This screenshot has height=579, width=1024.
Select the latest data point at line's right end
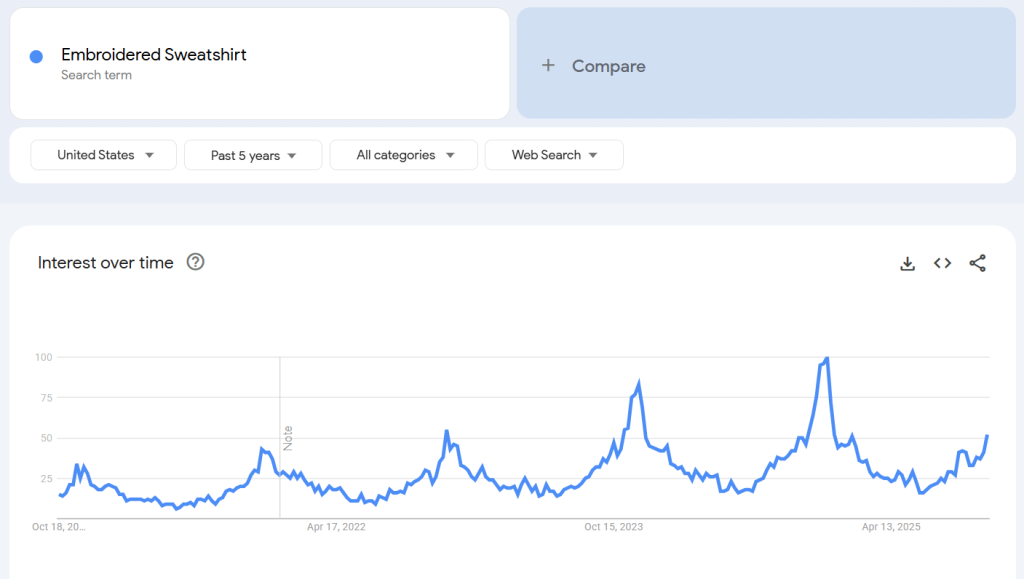click(988, 436)
